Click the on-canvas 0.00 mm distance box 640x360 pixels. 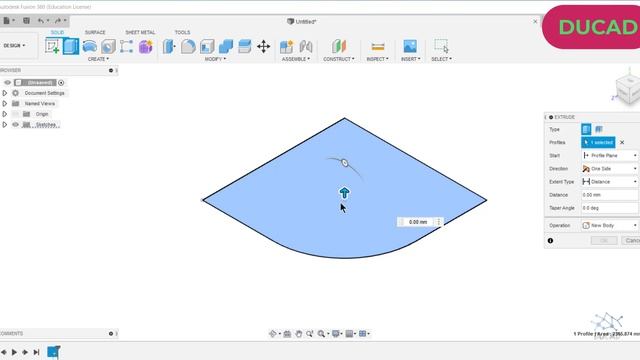[418, 222]
